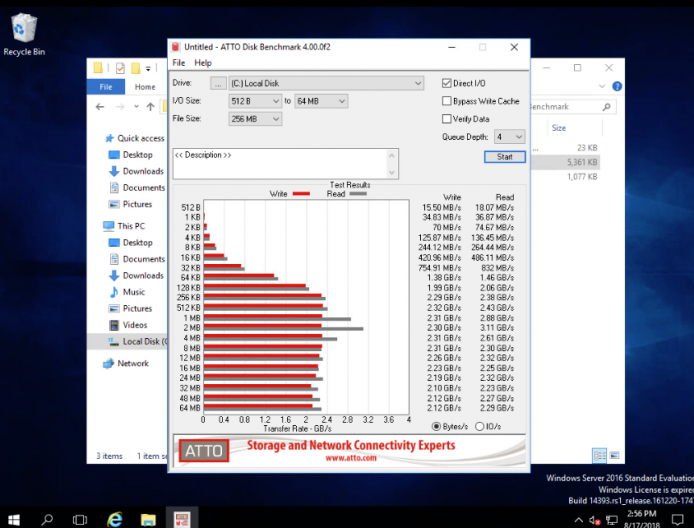Select Network in Explorer sidebar

tap(126, 363)
